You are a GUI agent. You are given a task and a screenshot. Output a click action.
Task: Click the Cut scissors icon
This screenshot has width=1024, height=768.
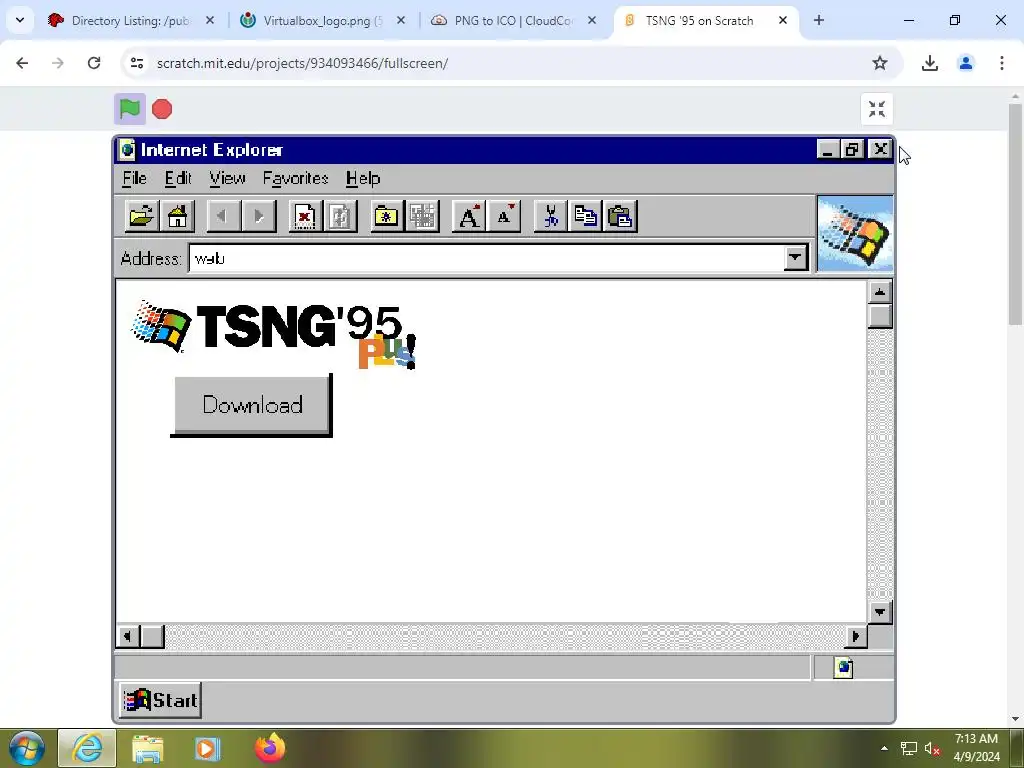coord(551,216)
